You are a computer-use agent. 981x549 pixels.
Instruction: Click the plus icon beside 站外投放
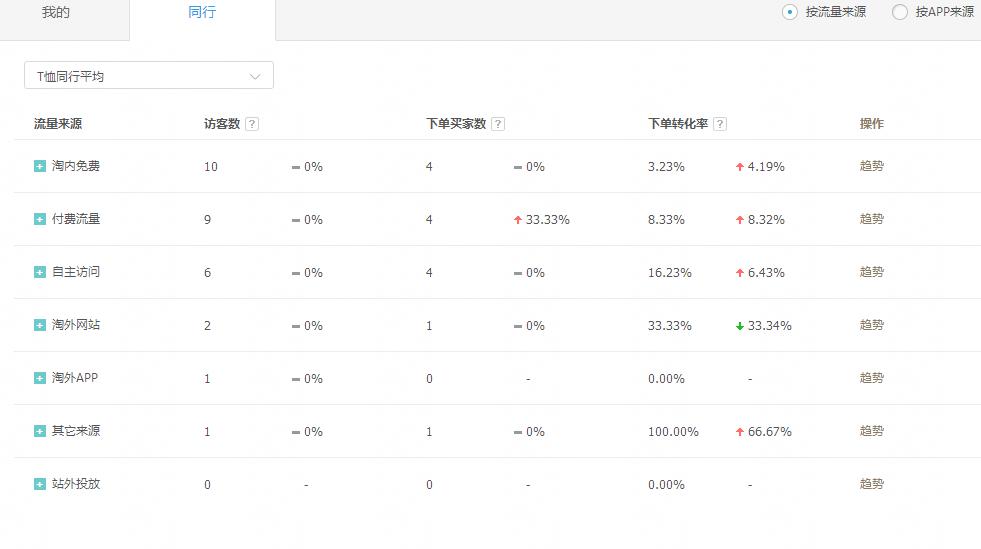click(x=40, y=484)
